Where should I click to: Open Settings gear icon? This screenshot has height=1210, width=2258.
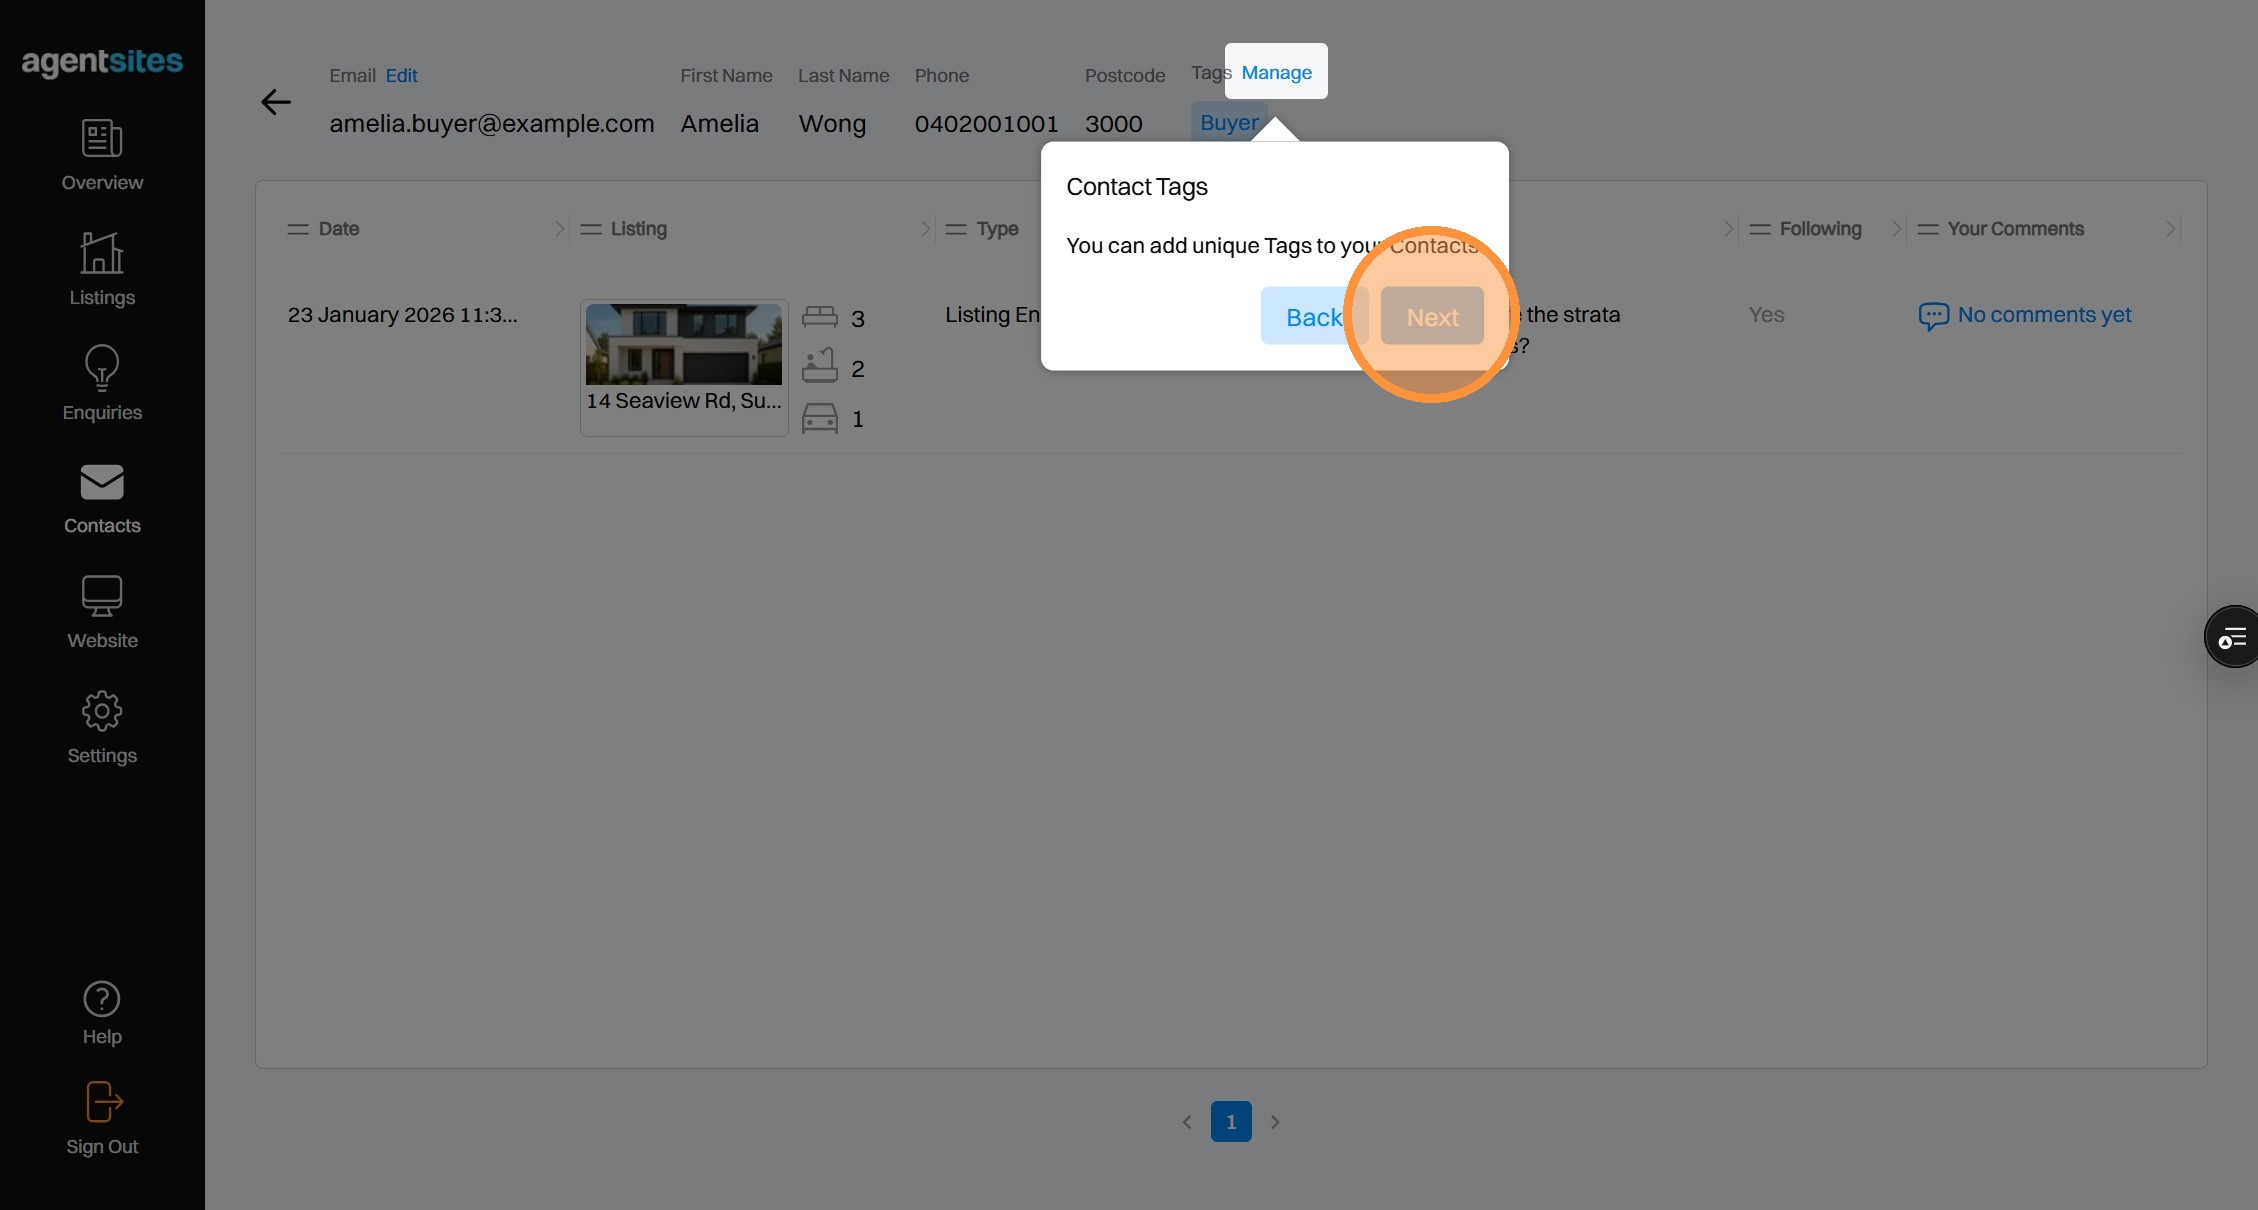pyautogui.click(x=102, y=711)
